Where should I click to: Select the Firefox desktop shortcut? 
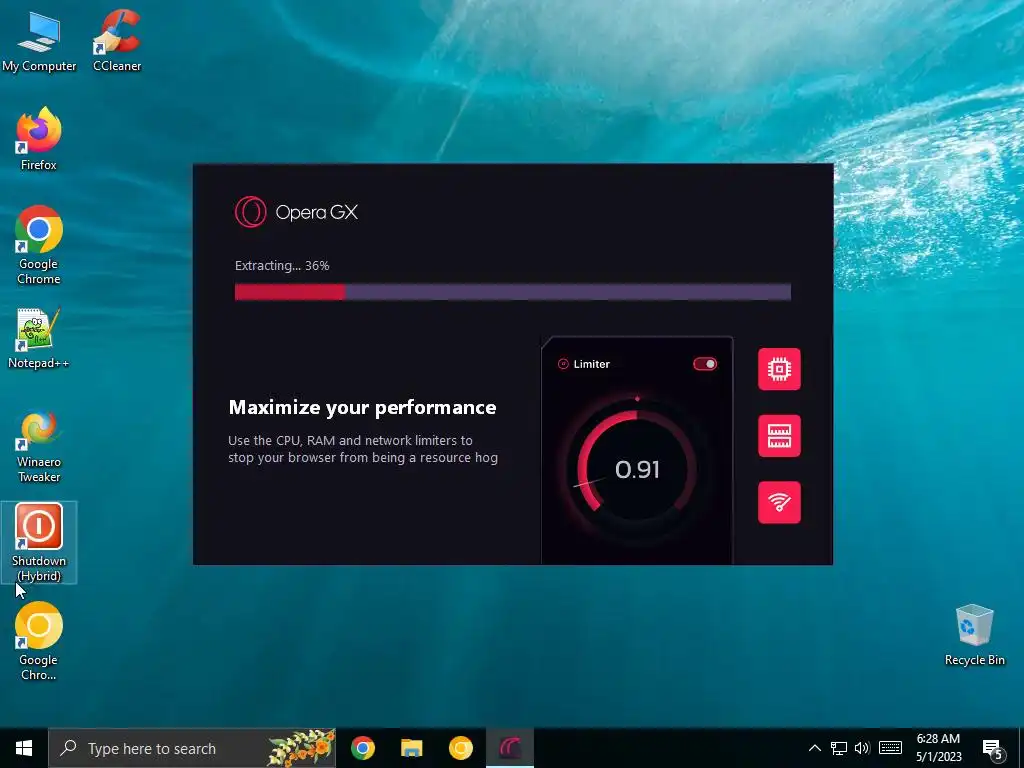point(39,139)
